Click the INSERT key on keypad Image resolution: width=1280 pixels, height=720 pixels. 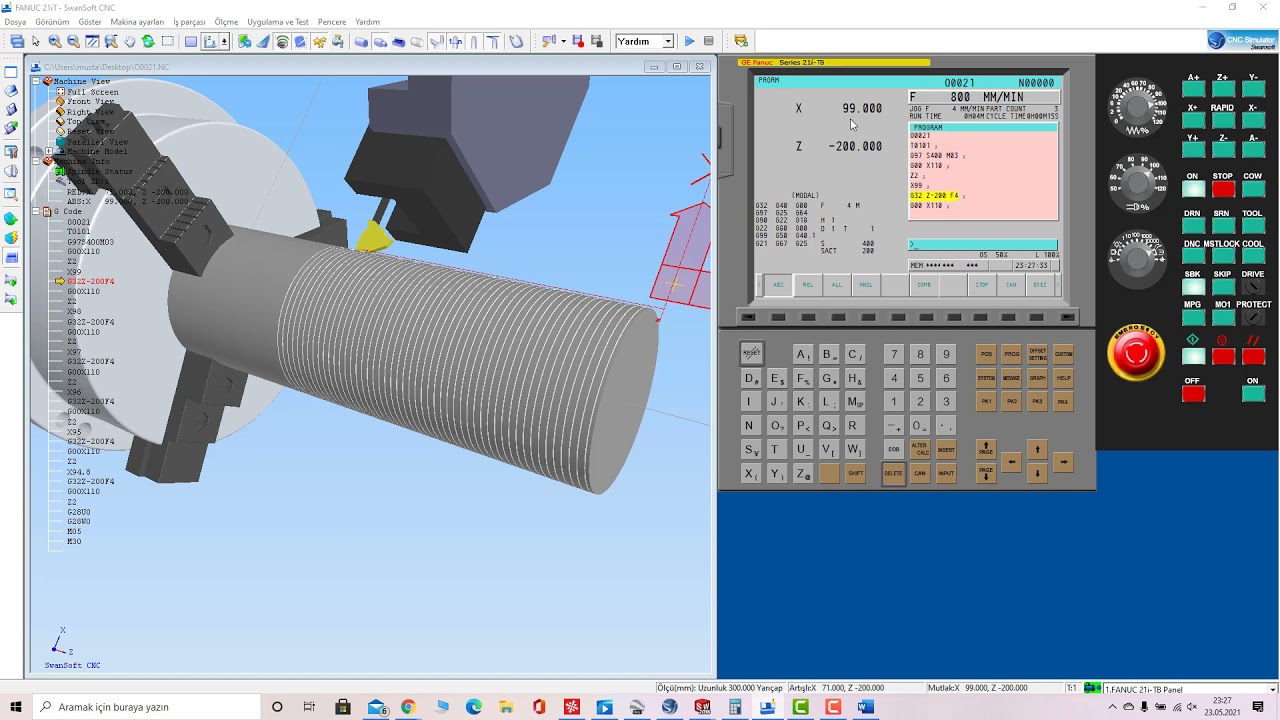[x=946, y=449]
